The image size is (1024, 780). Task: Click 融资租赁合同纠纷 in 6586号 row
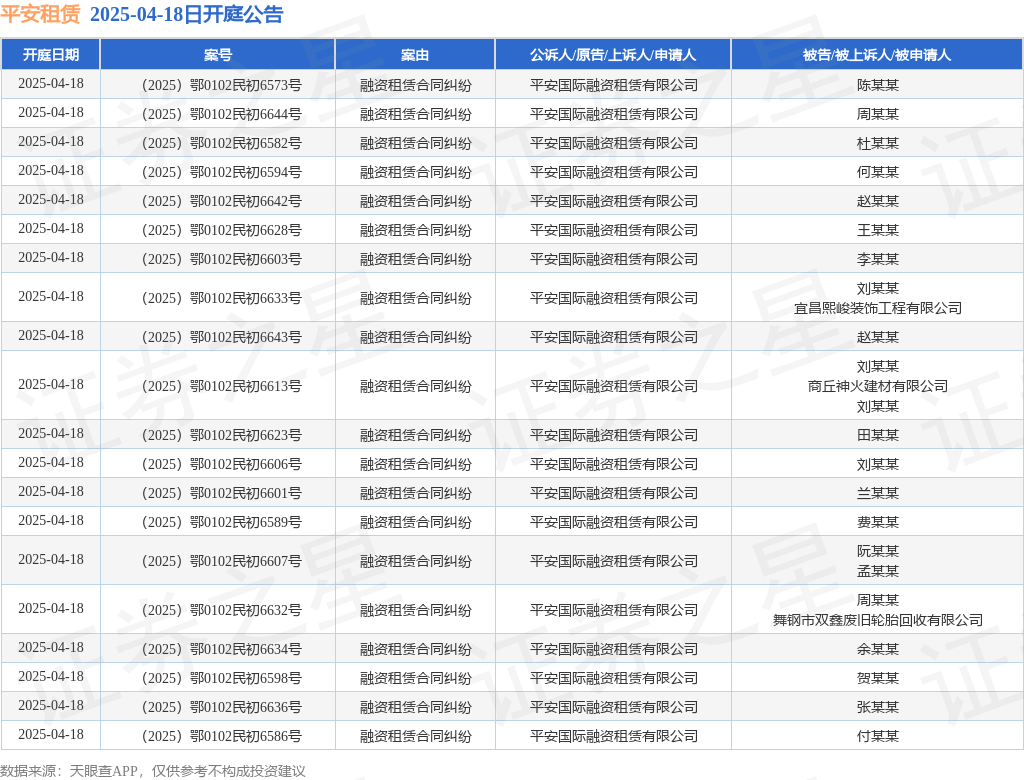pyautogui.click(x=415, y=736)
